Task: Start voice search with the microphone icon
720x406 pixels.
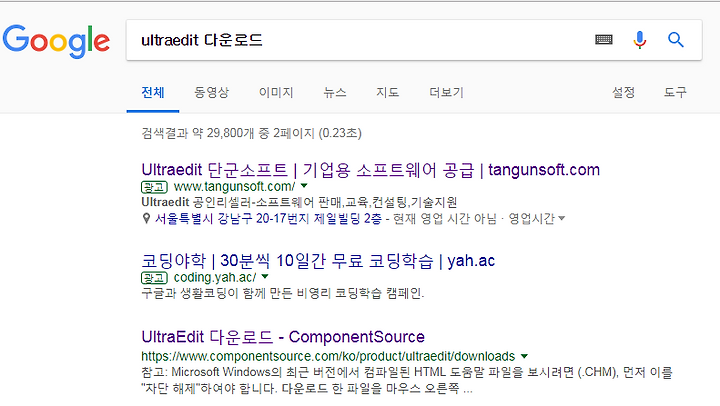Action: pos(639,40)
